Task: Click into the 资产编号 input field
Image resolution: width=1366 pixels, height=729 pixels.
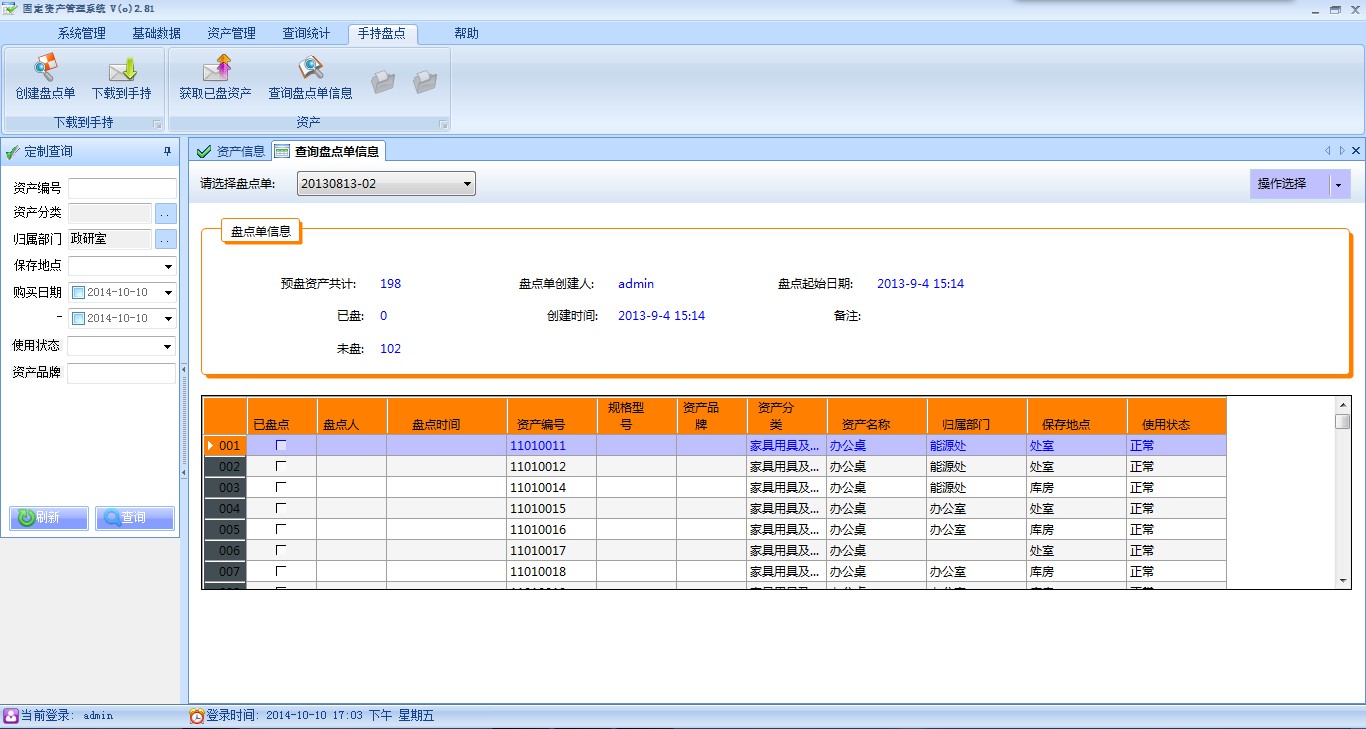Action: click(x=121, y=188)
